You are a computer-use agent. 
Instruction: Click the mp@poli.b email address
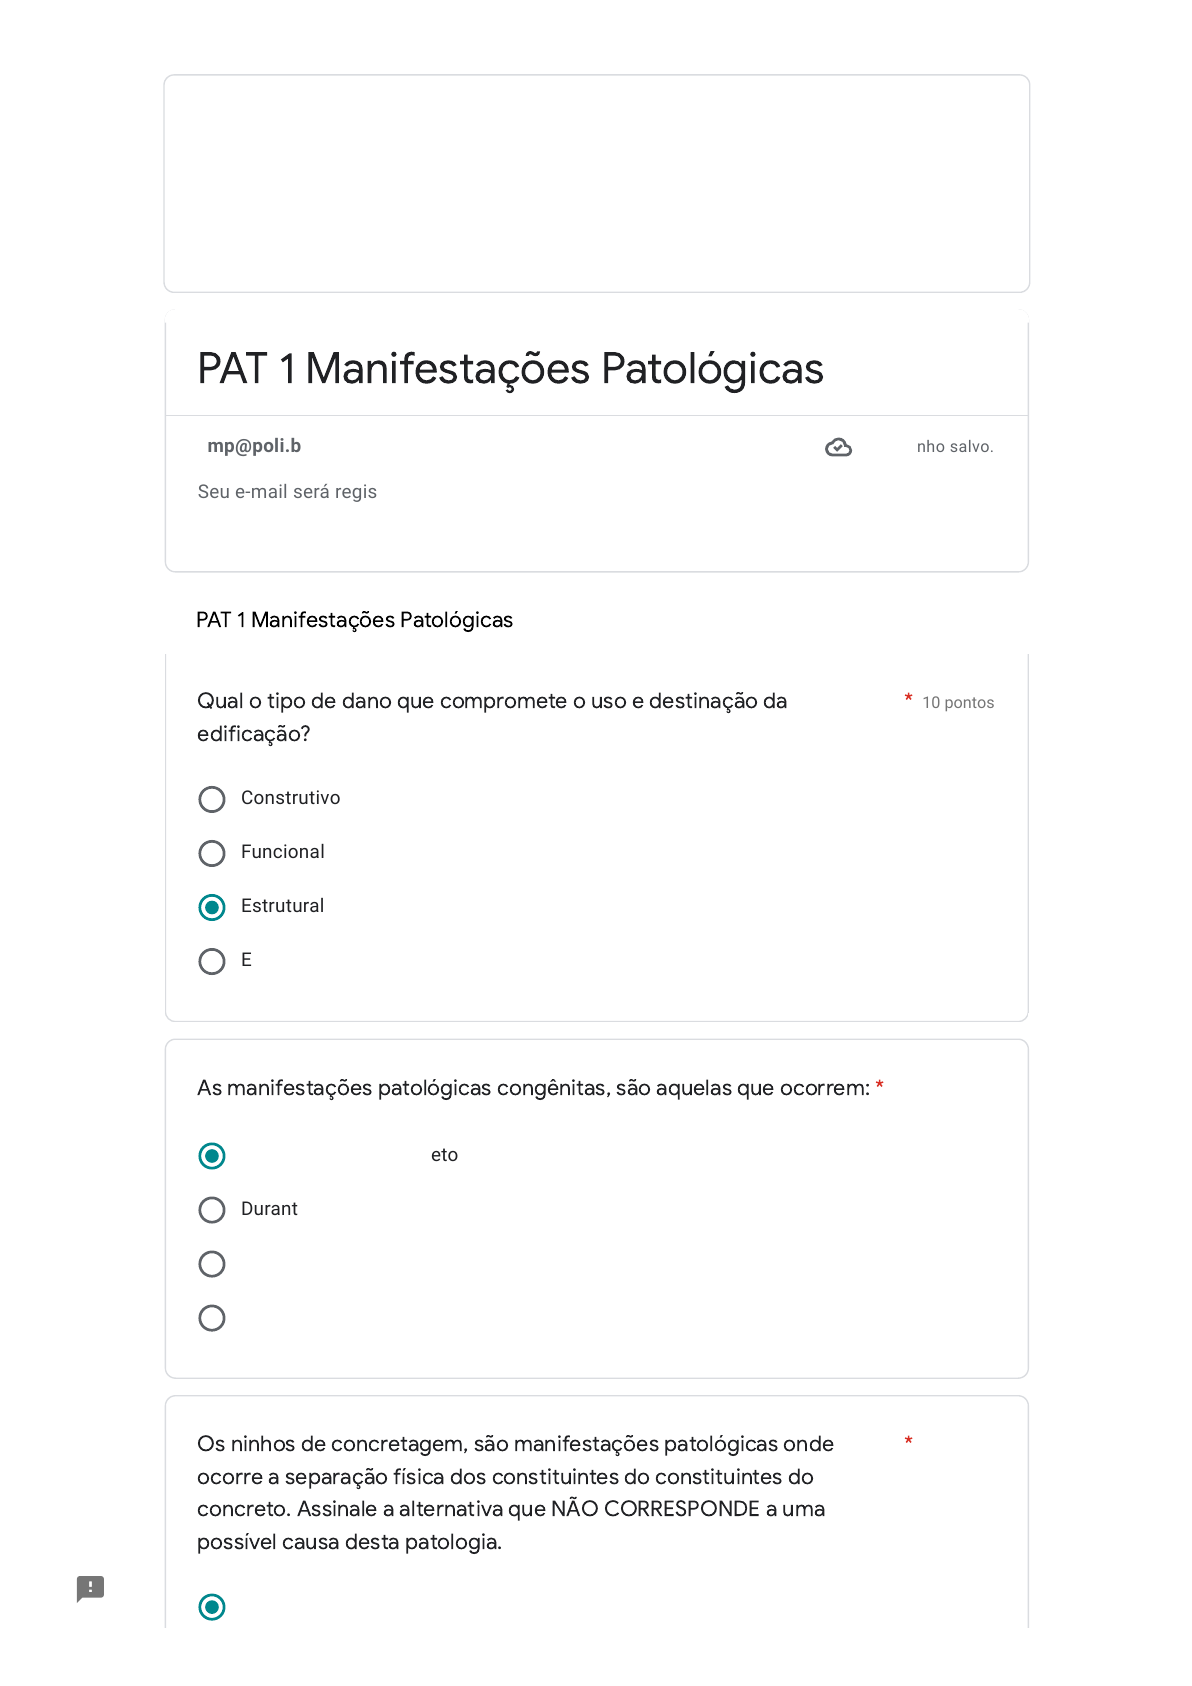(254, 446)
